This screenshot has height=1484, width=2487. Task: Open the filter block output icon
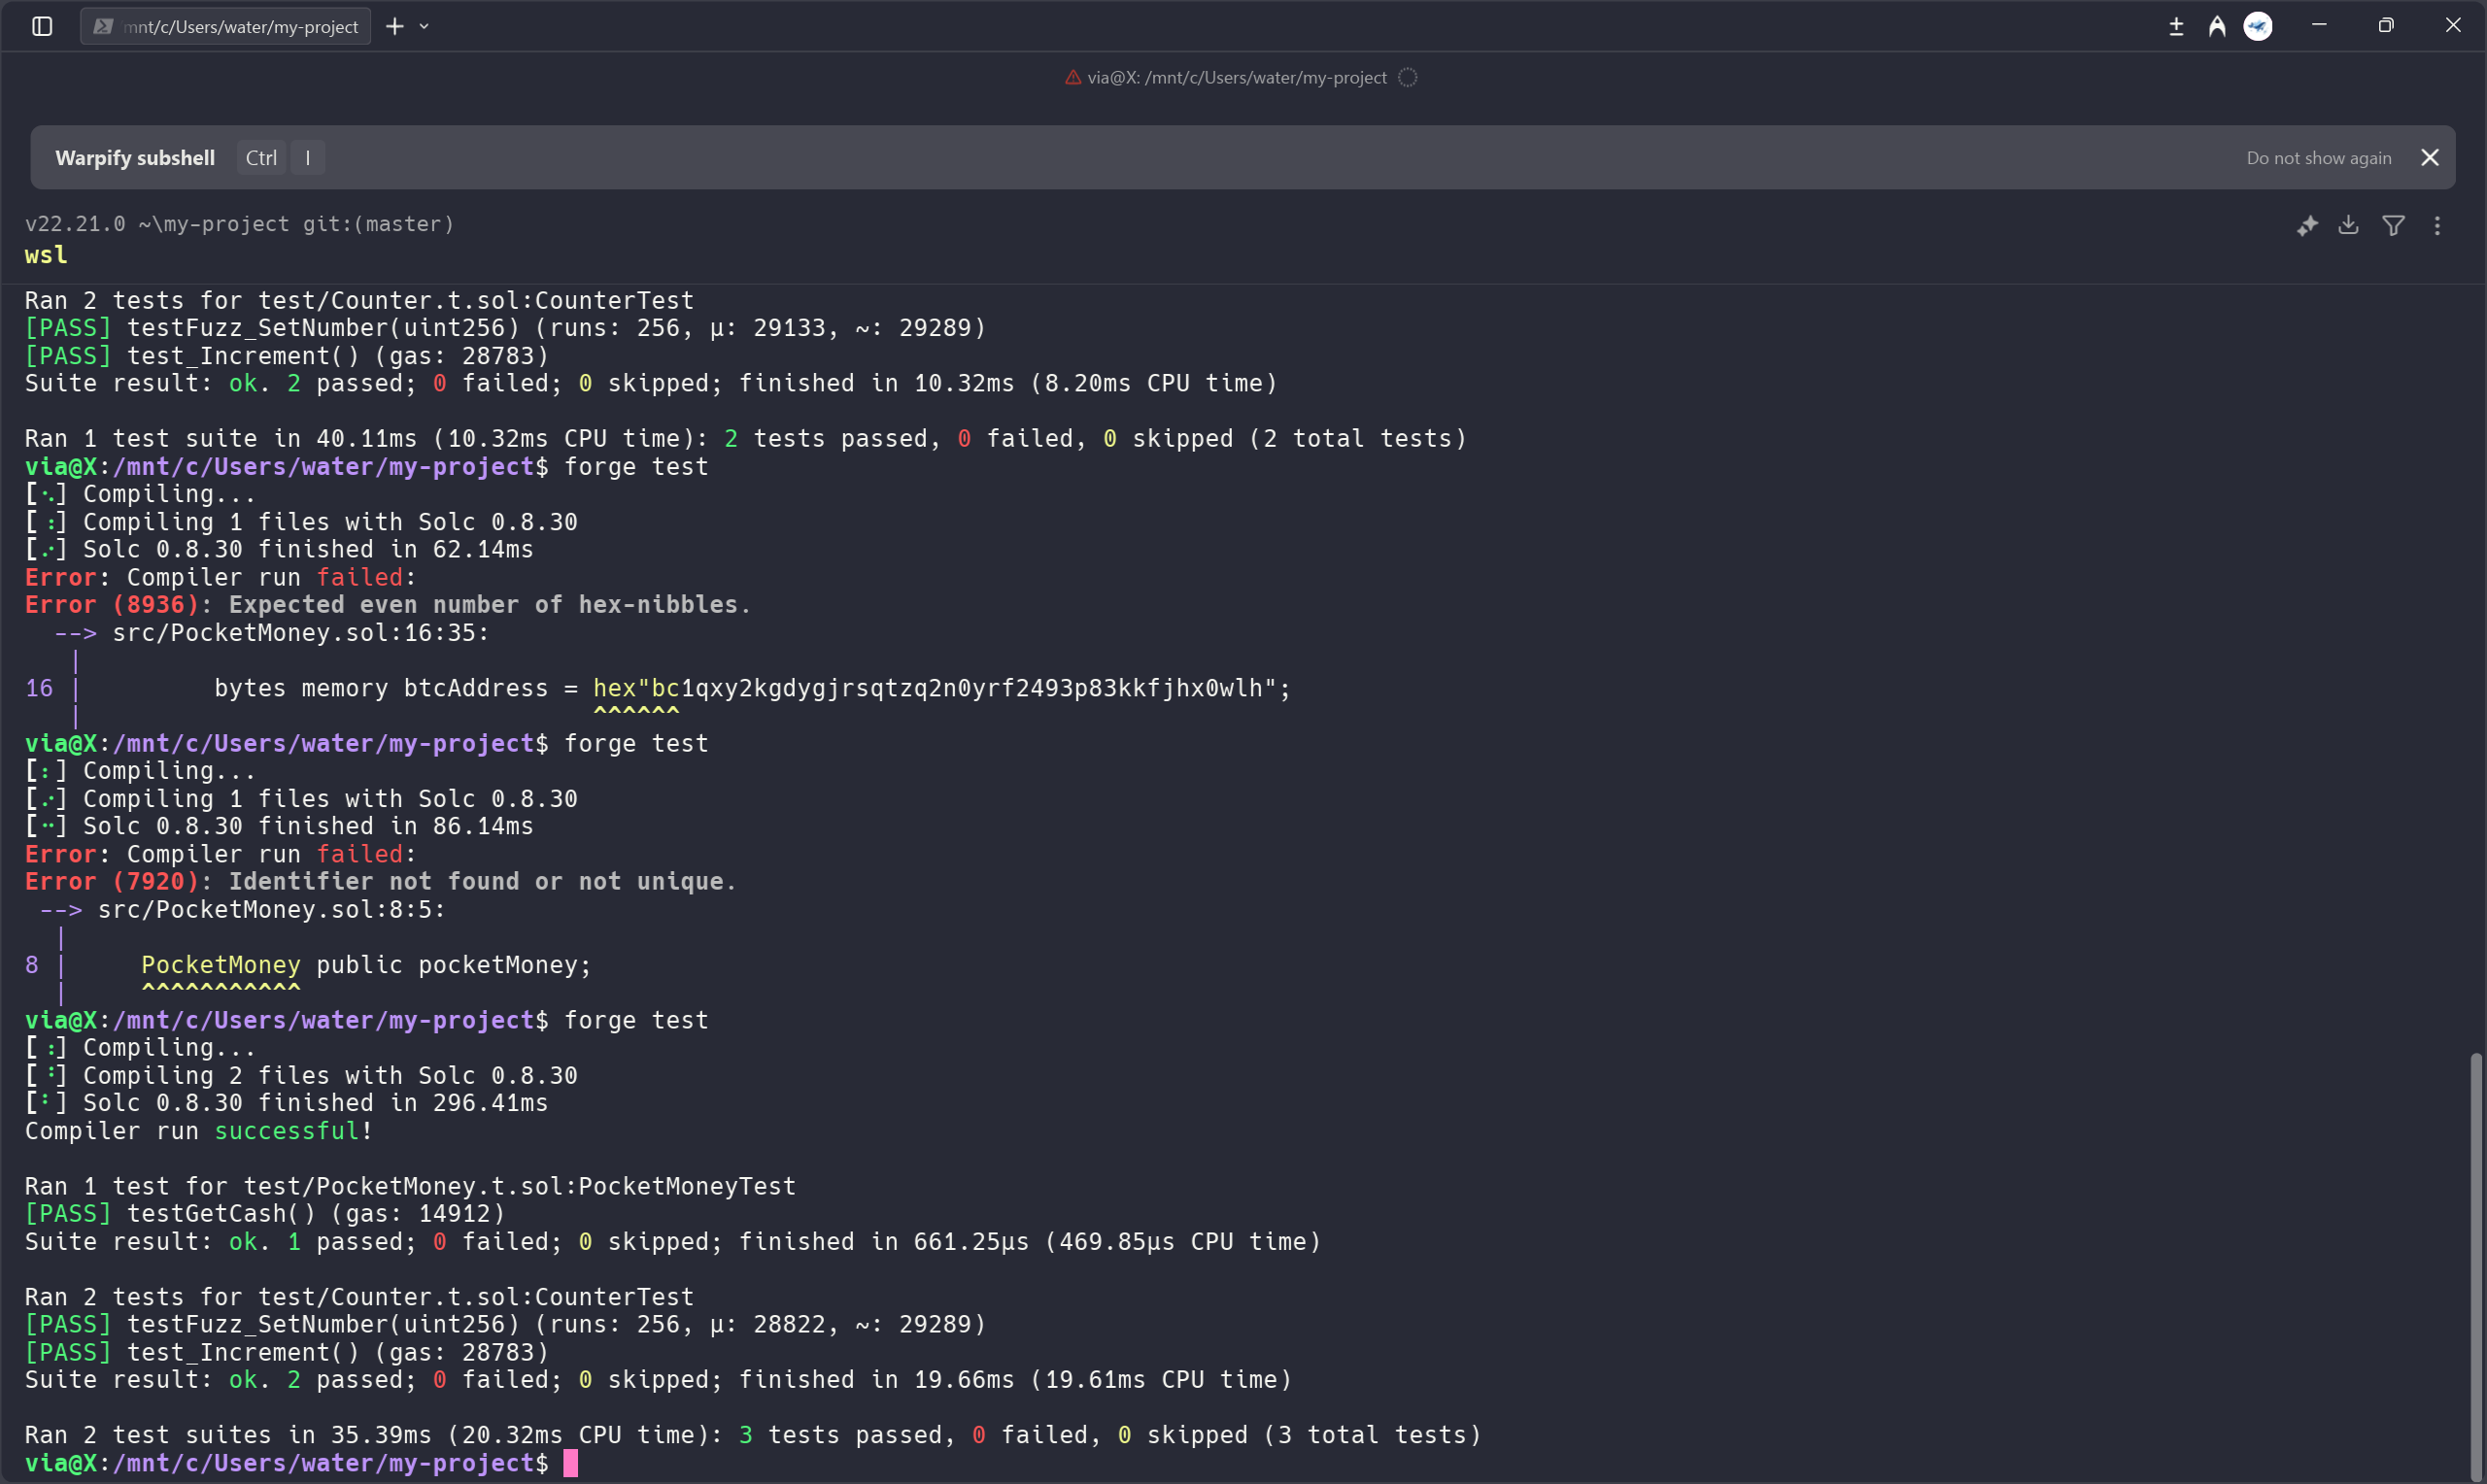pos(2393,226)
